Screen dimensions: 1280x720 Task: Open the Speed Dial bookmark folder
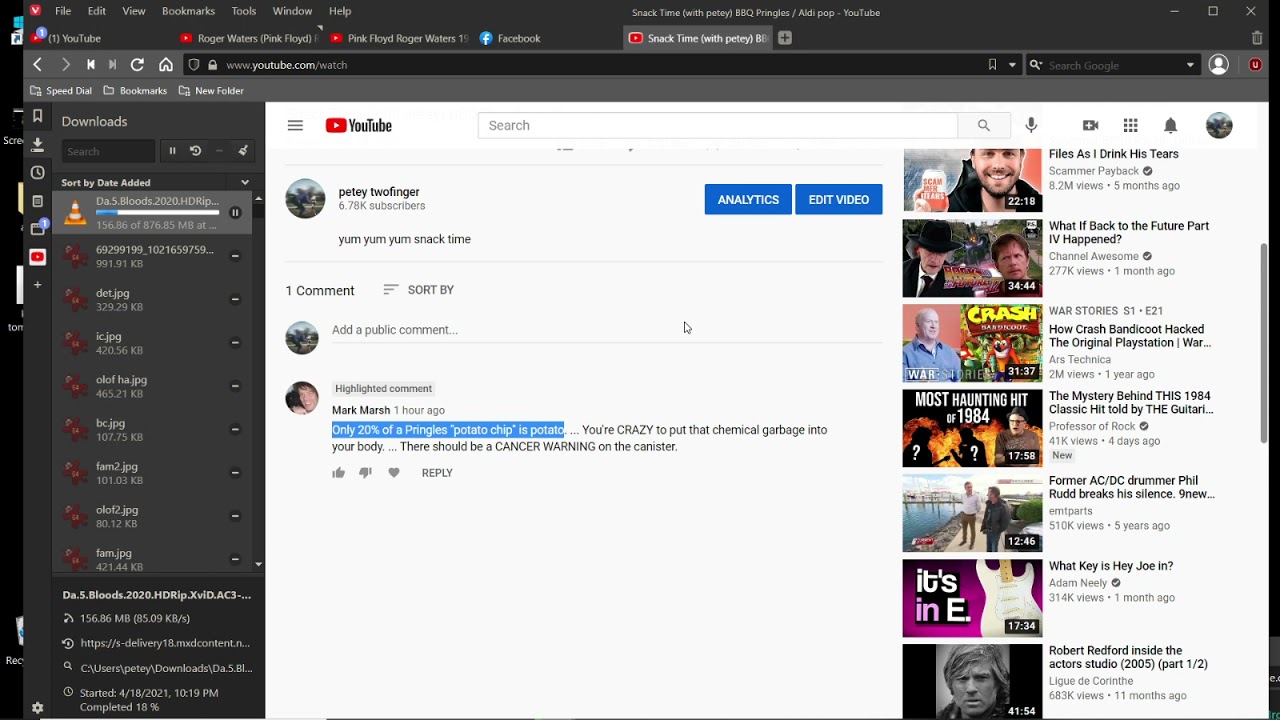pos(61,90)
